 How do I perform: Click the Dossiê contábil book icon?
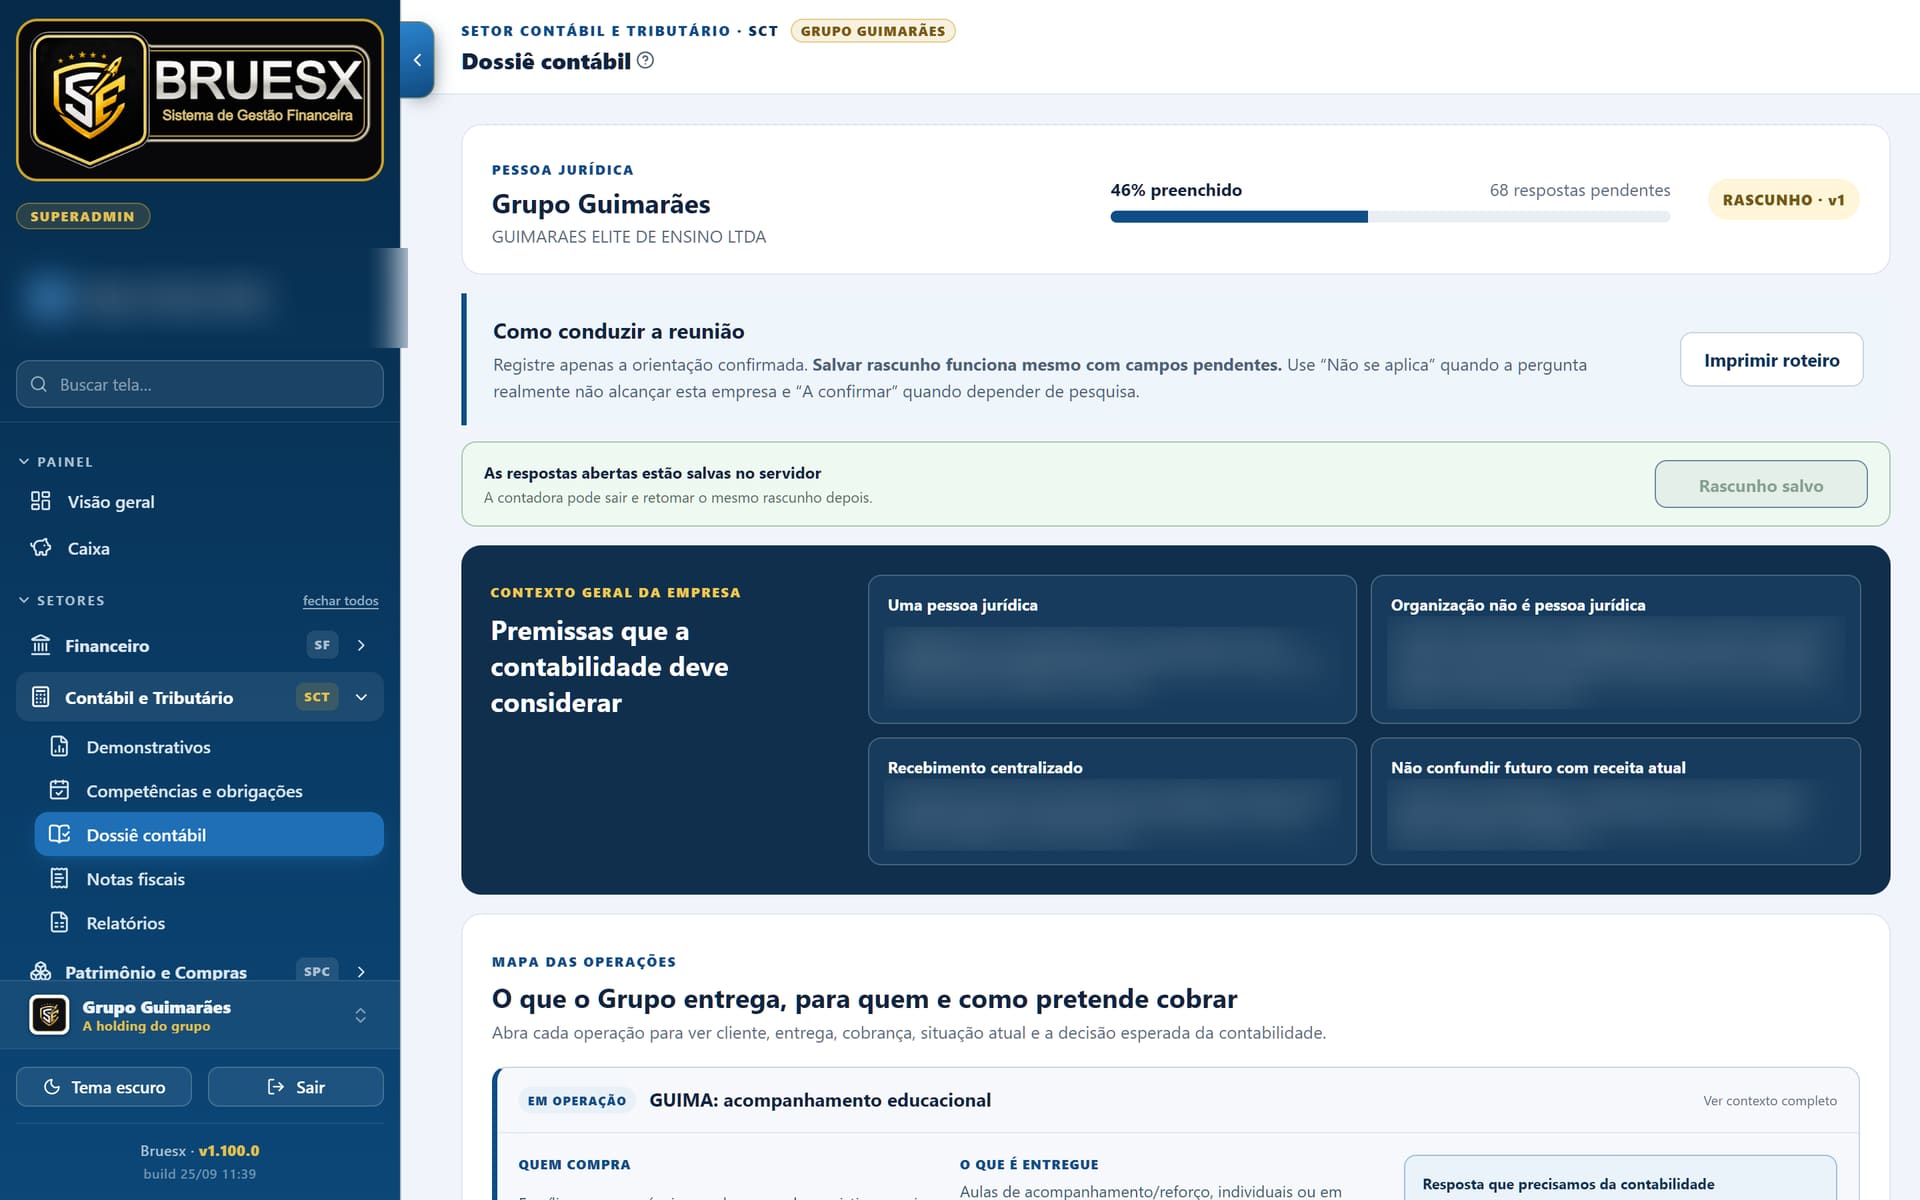pos(60,835)
